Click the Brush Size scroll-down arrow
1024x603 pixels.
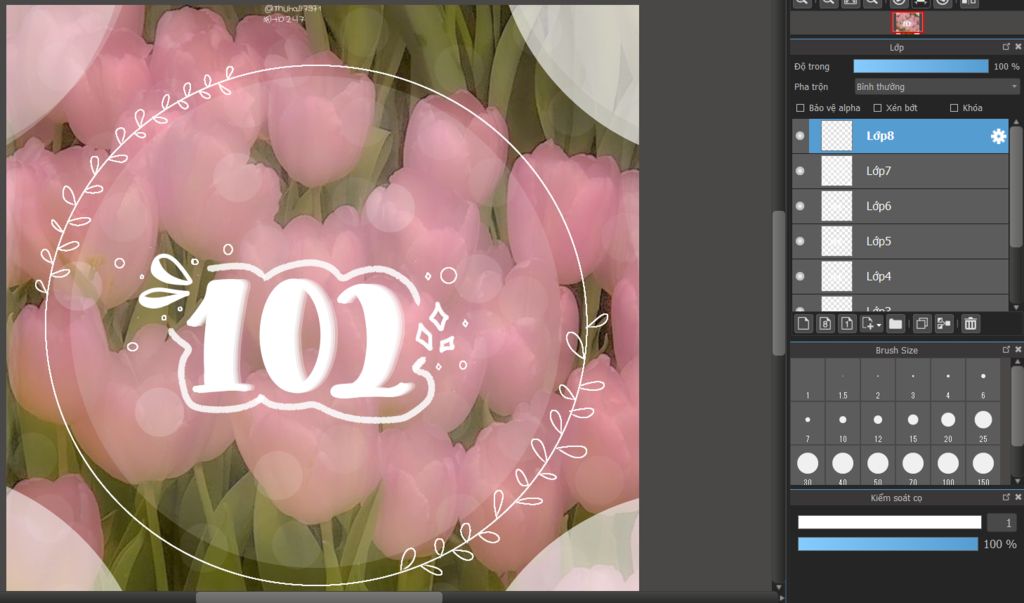coord(1016,481)
